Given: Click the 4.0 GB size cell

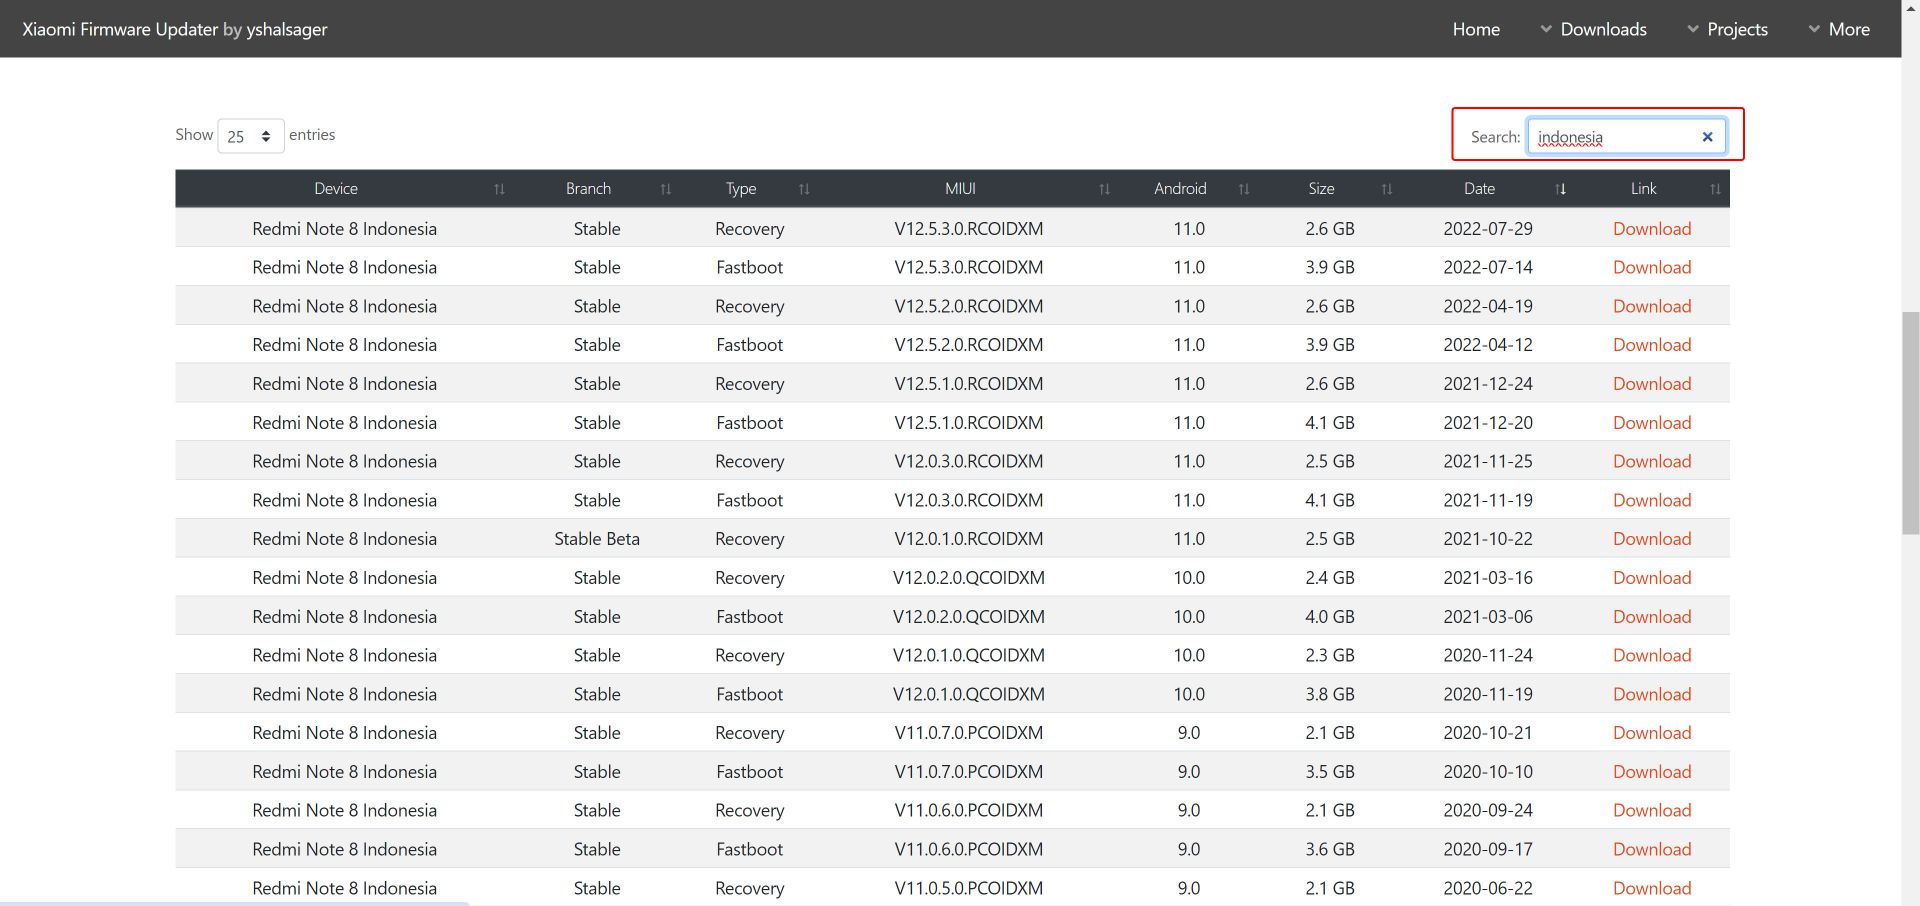Looking at the screenshot, I should [1329, 616].
